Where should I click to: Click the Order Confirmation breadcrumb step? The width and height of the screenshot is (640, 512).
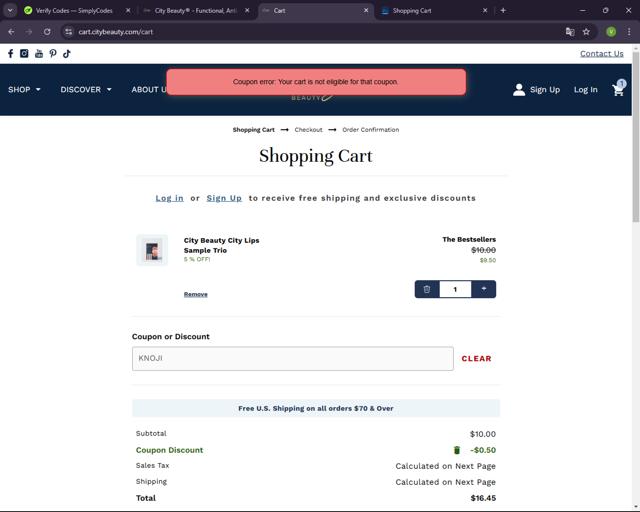(371, 130)
